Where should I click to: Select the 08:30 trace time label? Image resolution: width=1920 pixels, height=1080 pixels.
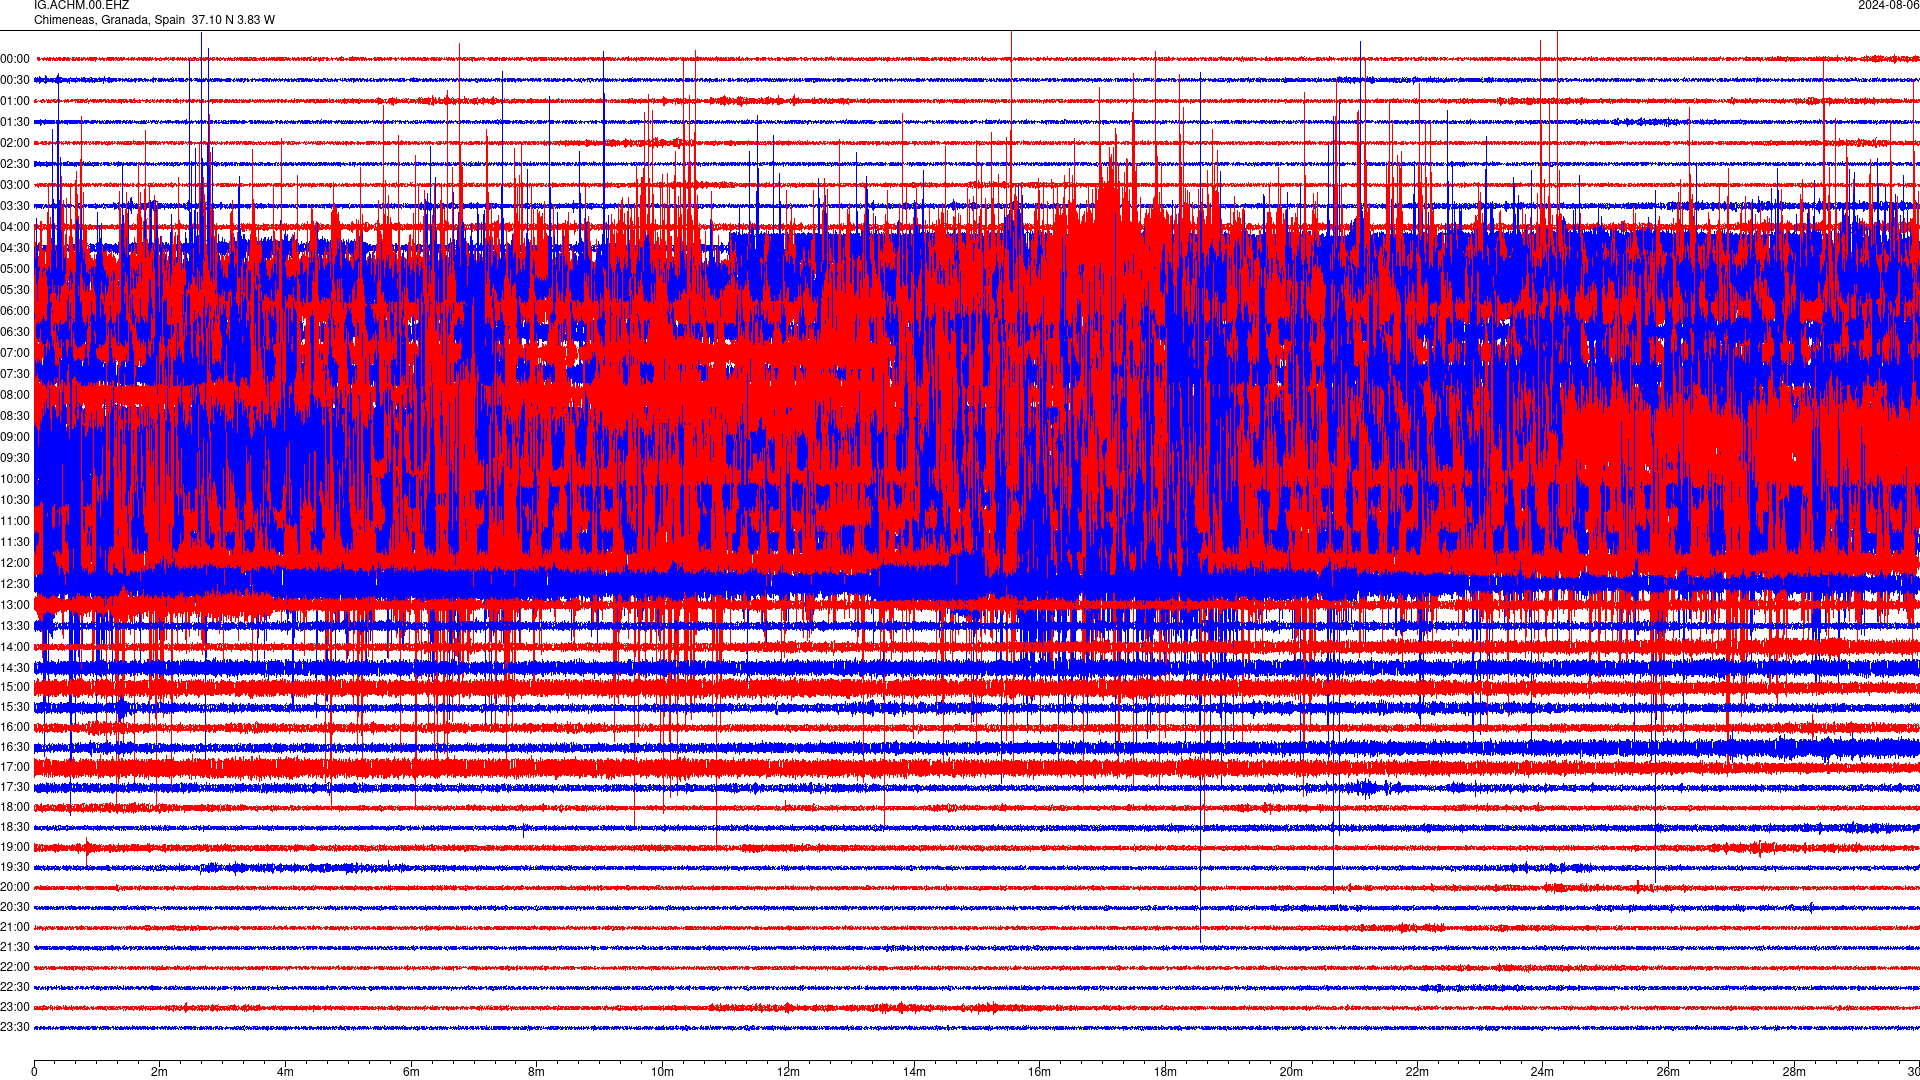click(15, 416)
